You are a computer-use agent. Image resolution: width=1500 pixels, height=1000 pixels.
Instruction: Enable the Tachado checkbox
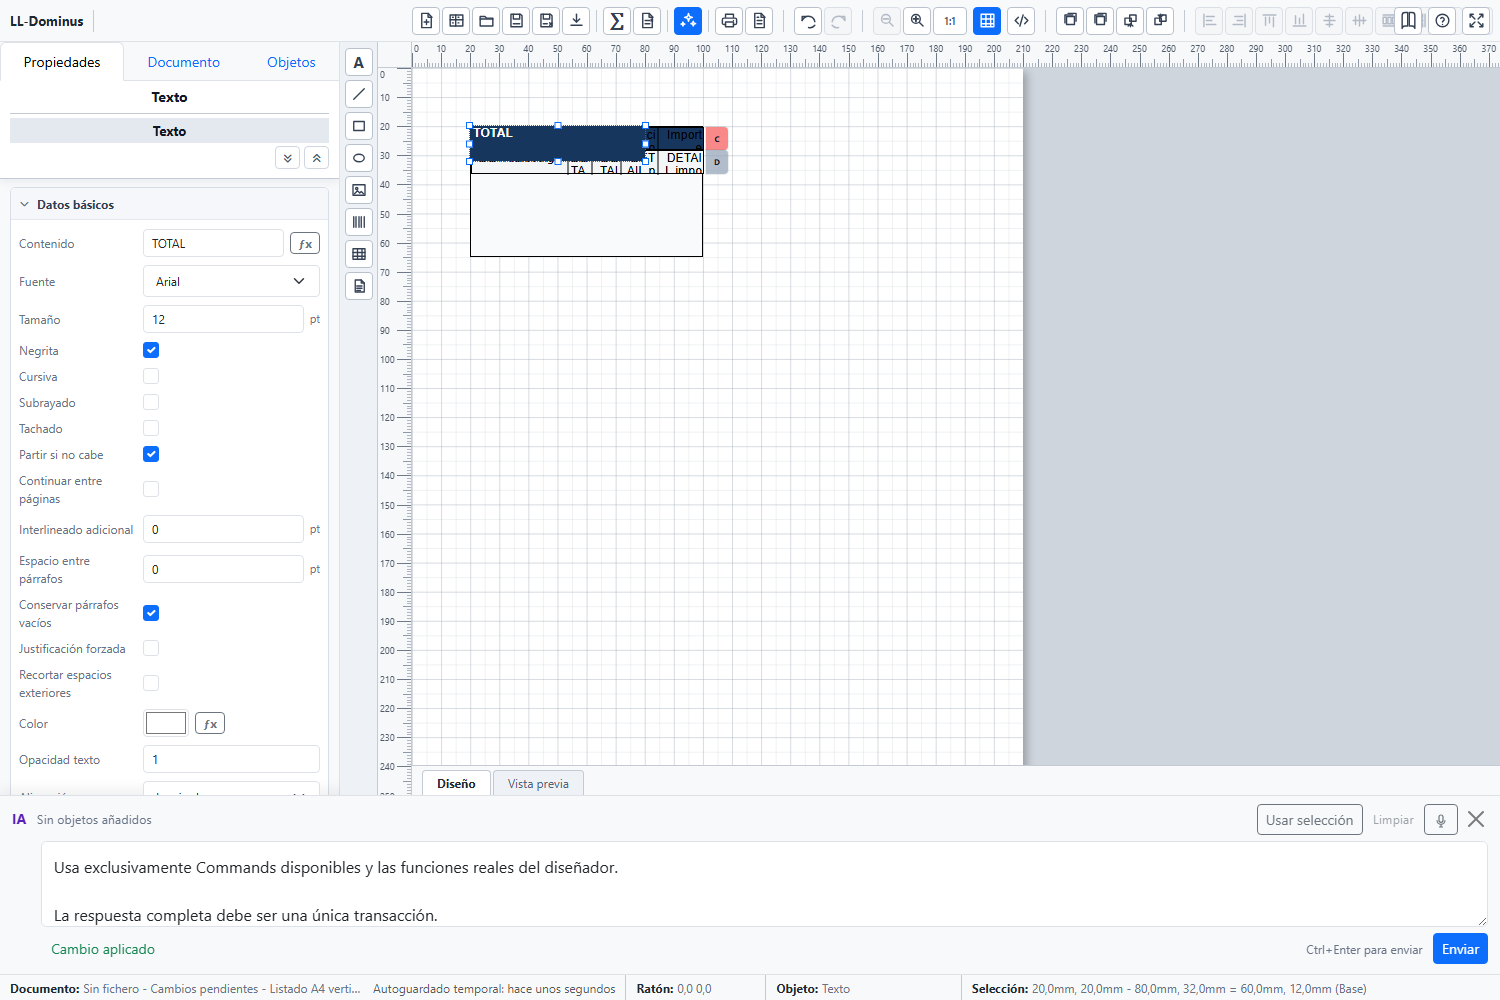coord(151,428)
